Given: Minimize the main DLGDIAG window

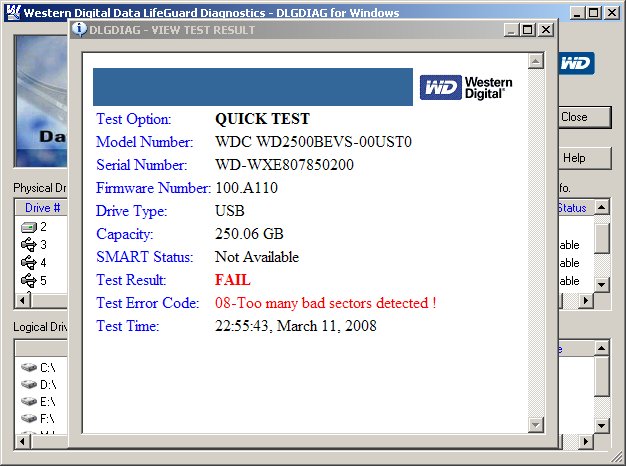Looking at the screenshot, I should coord(577,13).
